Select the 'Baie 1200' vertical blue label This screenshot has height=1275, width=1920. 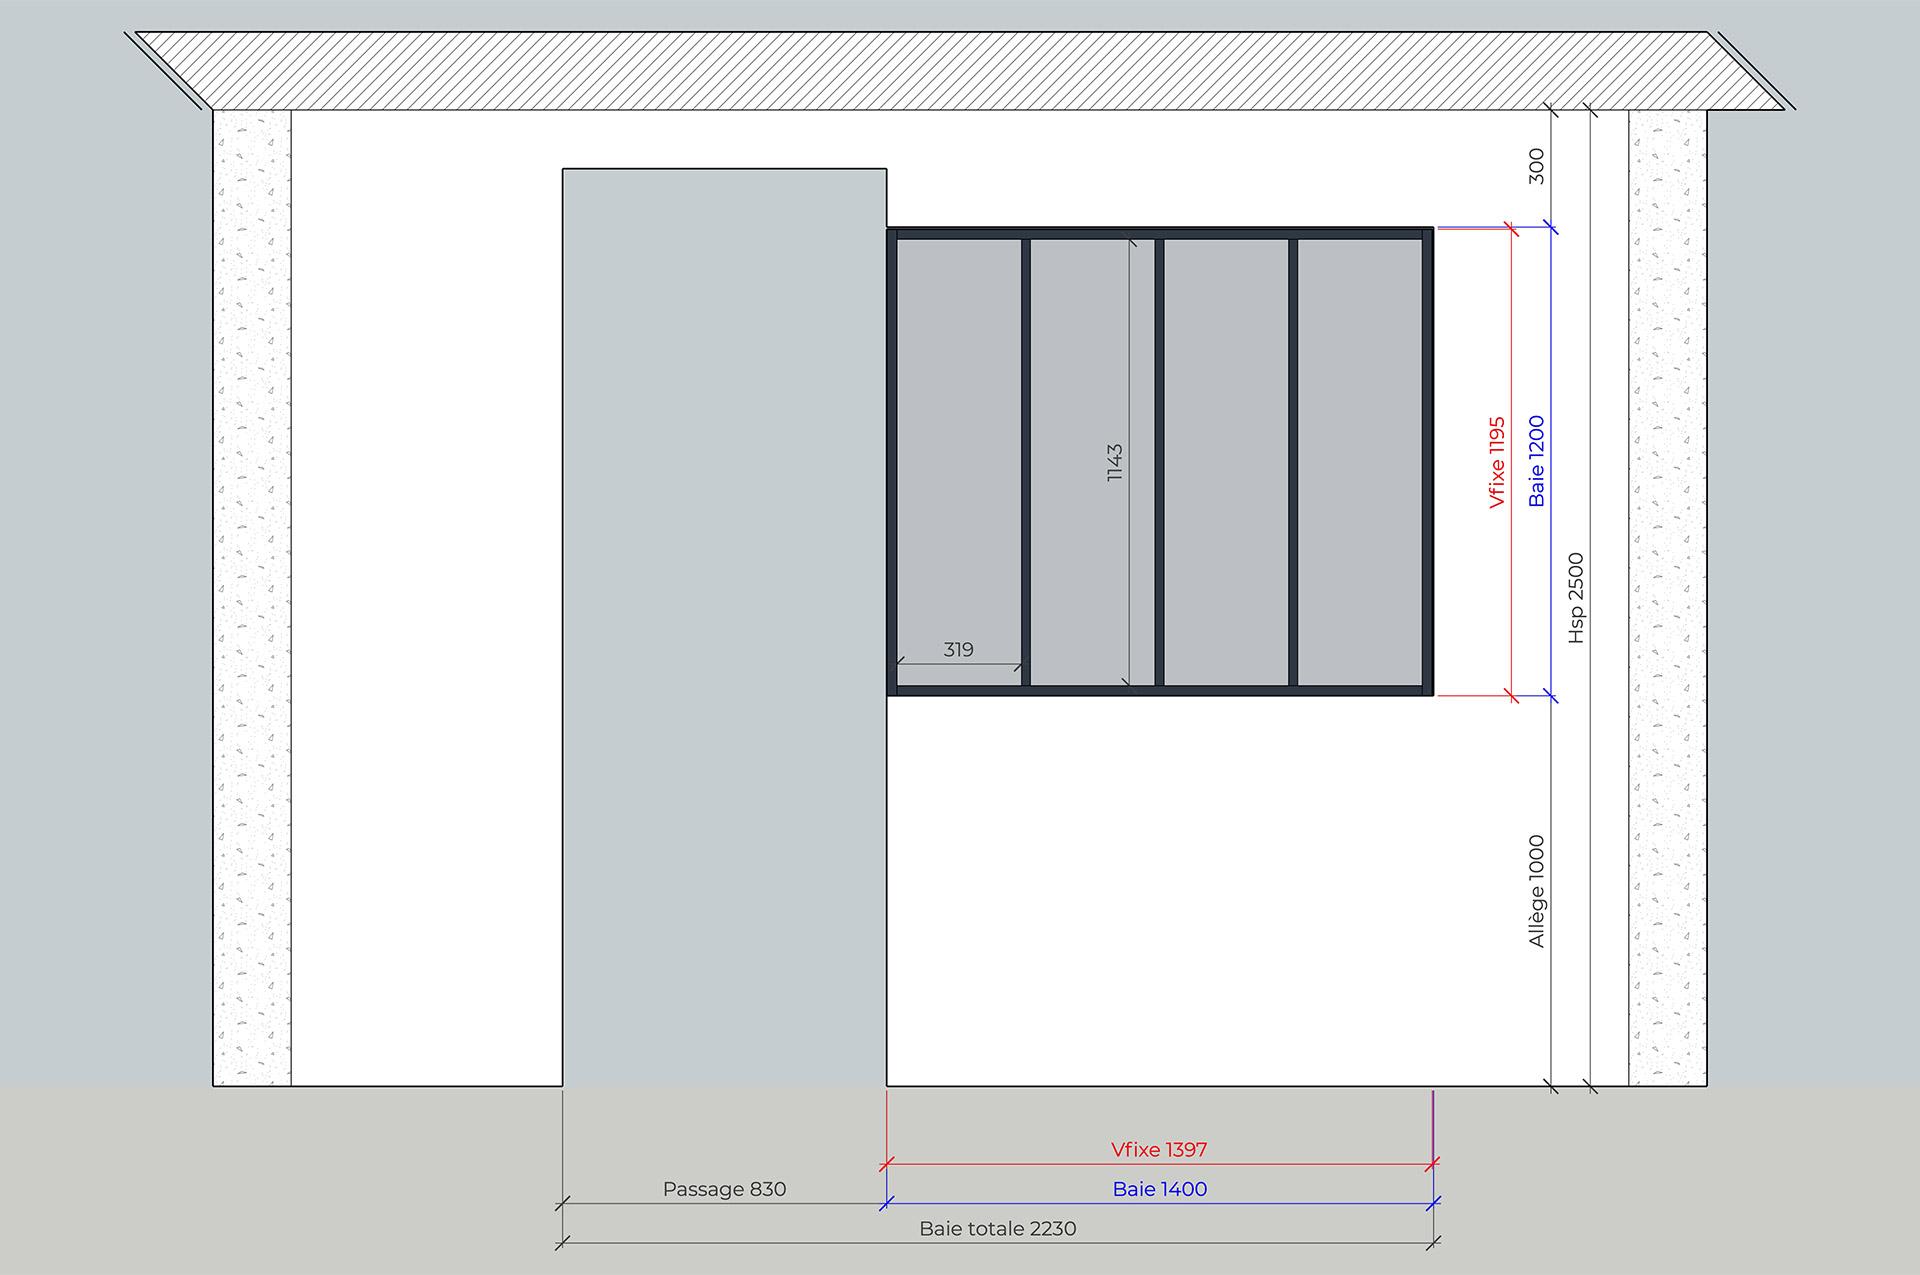click(x=1537, y=461)
